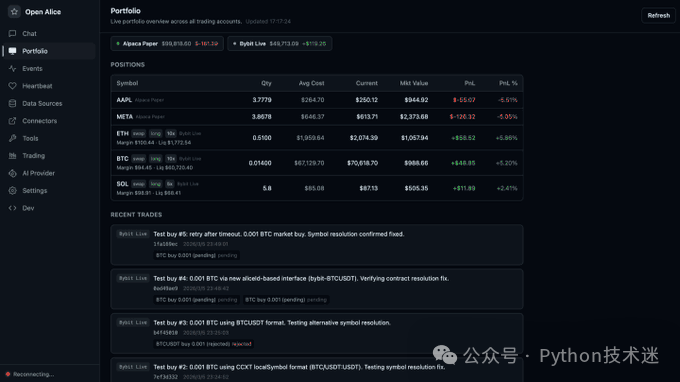Select the AAPL position row symbol
Screen dimensions: 680x382
click(124, 100)
